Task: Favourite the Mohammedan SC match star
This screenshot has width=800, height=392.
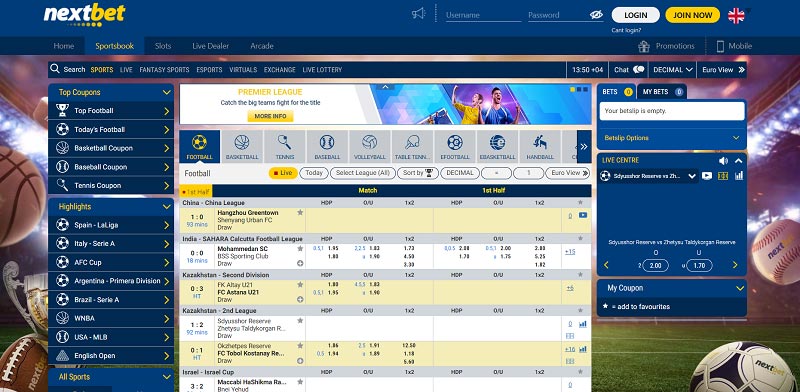Action: (300, 249)
